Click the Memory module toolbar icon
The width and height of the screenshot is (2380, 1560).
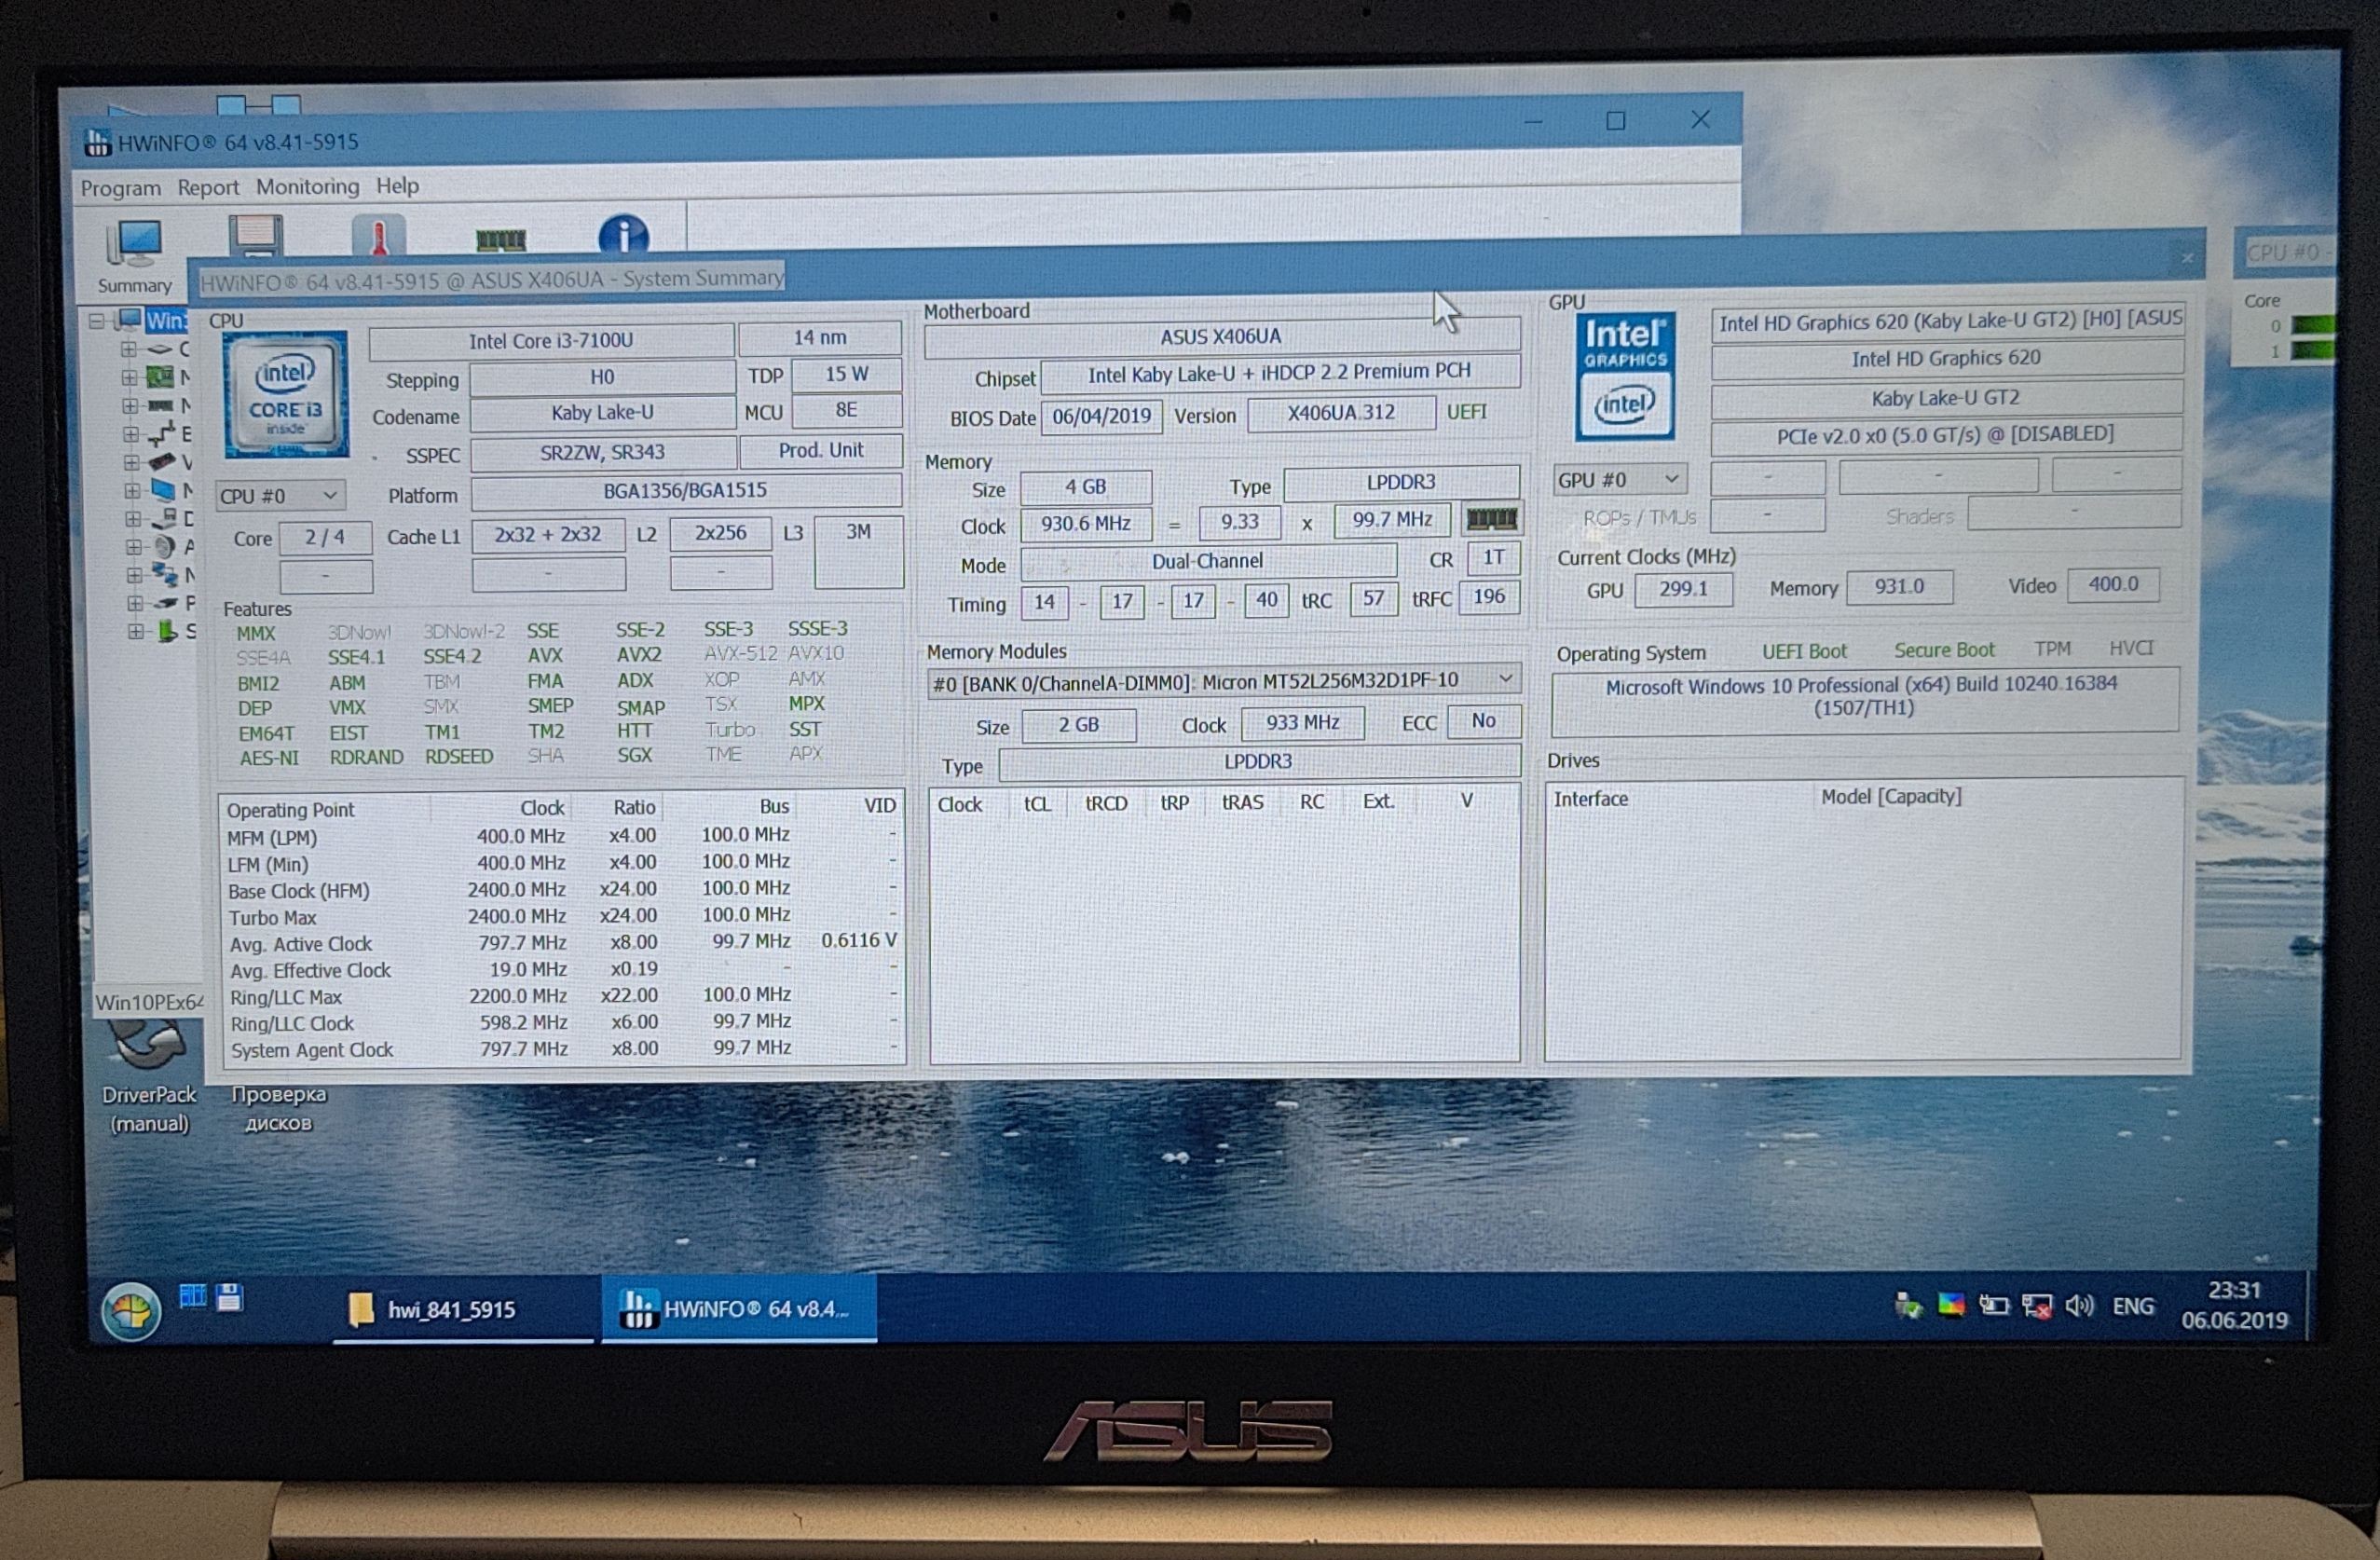[x=501, y=239]
